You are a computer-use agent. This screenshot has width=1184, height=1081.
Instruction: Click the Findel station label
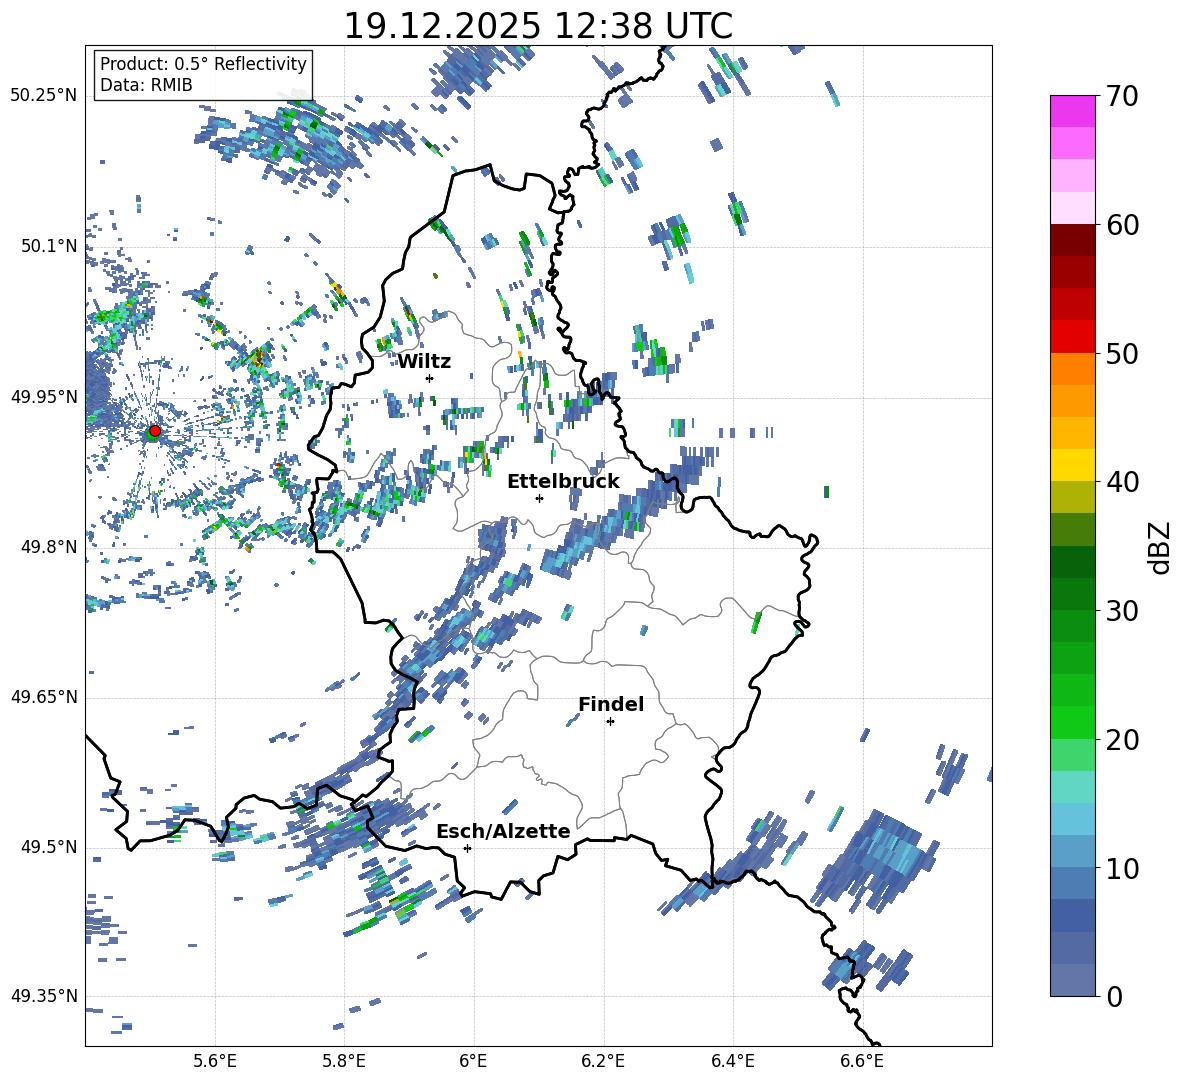[x=611, y=704]
